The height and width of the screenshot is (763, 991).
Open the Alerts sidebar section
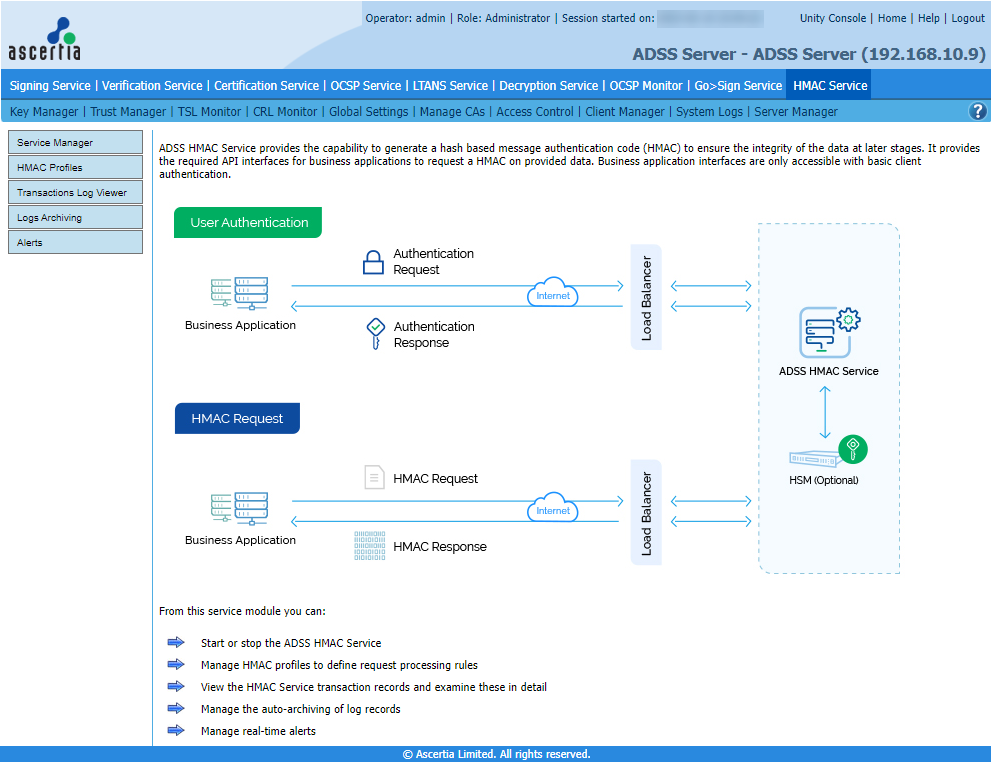coord(75,243)
